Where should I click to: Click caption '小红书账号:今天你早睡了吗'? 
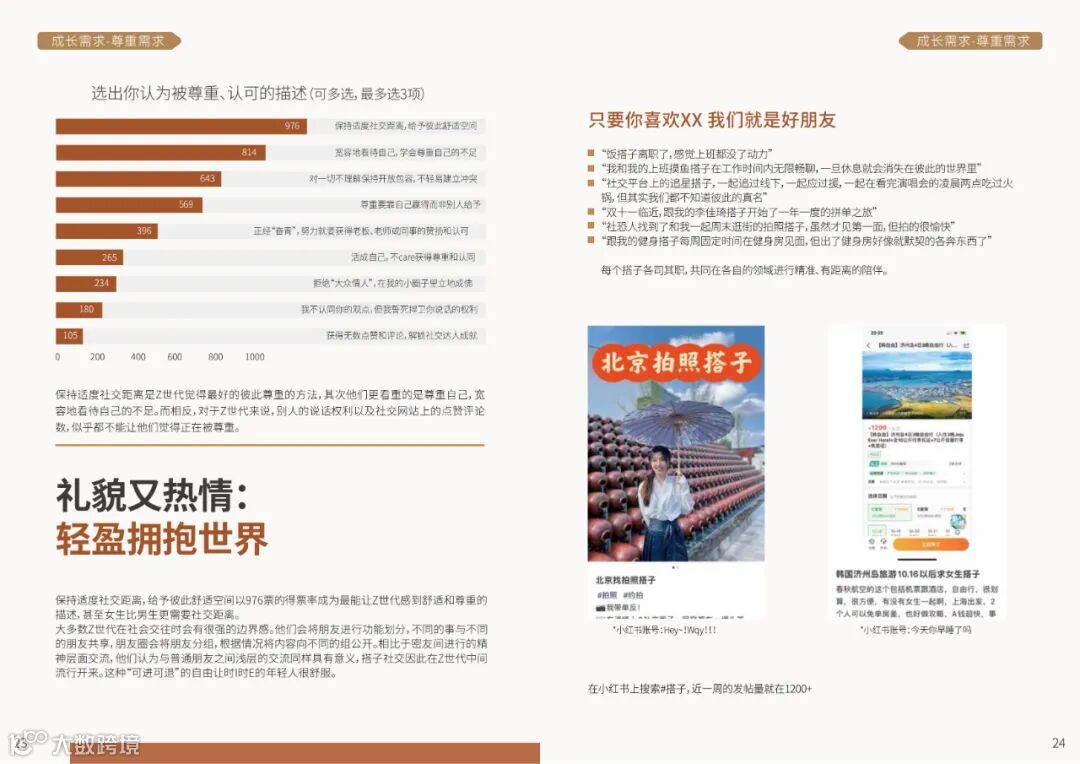click(915, 630)
